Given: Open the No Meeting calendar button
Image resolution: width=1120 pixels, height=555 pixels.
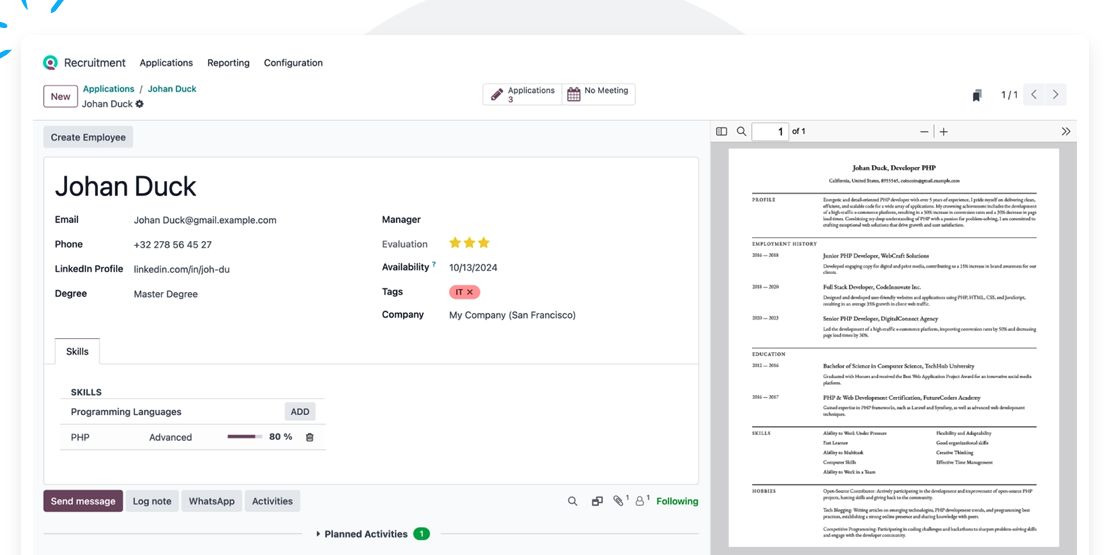Looking at the screenshot, I should tap(599, 94).
